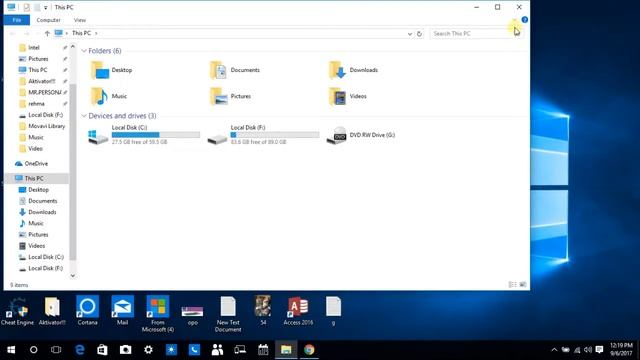Screen dimensions: 640x360
Task: Select the desktop file named g
Action: pyautogui.click(x=333, y=311)
